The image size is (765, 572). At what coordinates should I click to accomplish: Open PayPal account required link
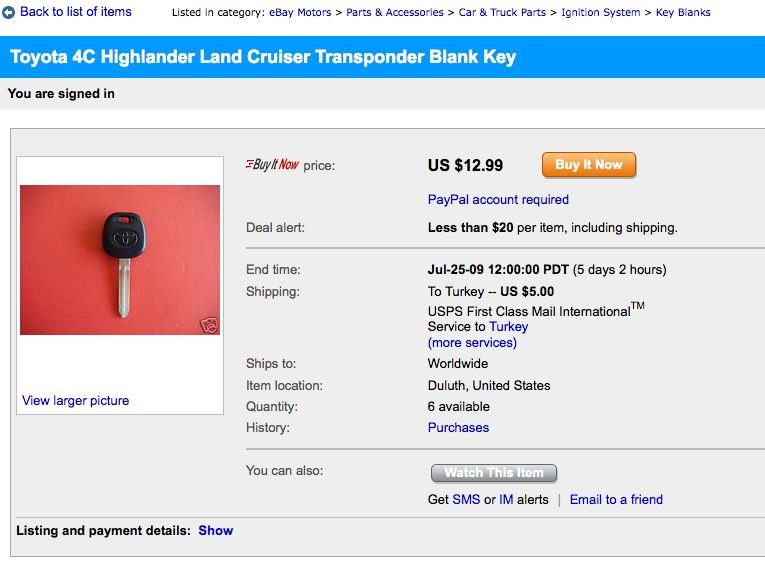coord(498,199)
